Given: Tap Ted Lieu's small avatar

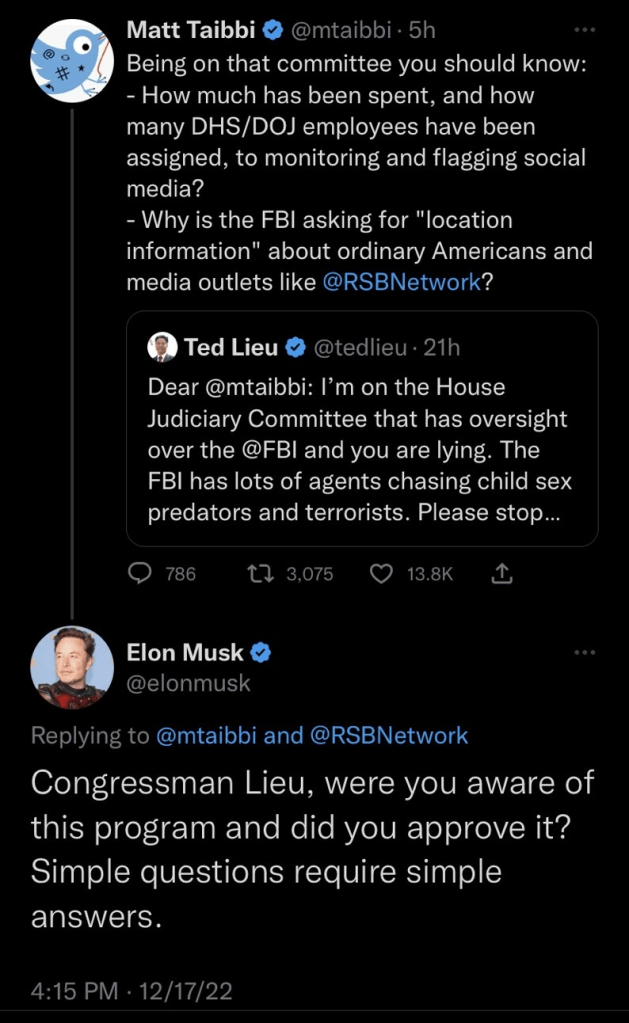Looking at the screenshot, I should coord(162,348).
